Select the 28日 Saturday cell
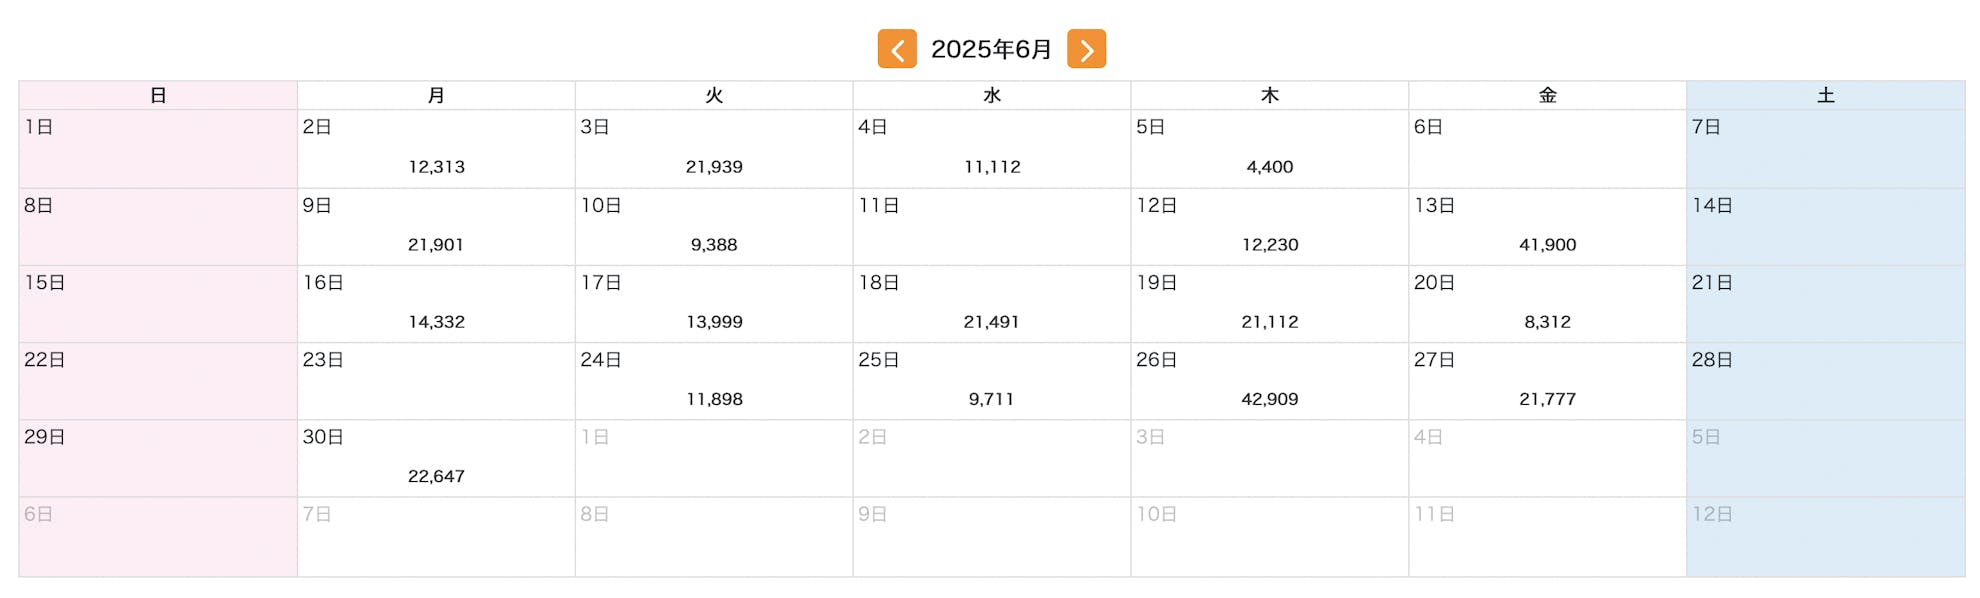 (1825, 381)
